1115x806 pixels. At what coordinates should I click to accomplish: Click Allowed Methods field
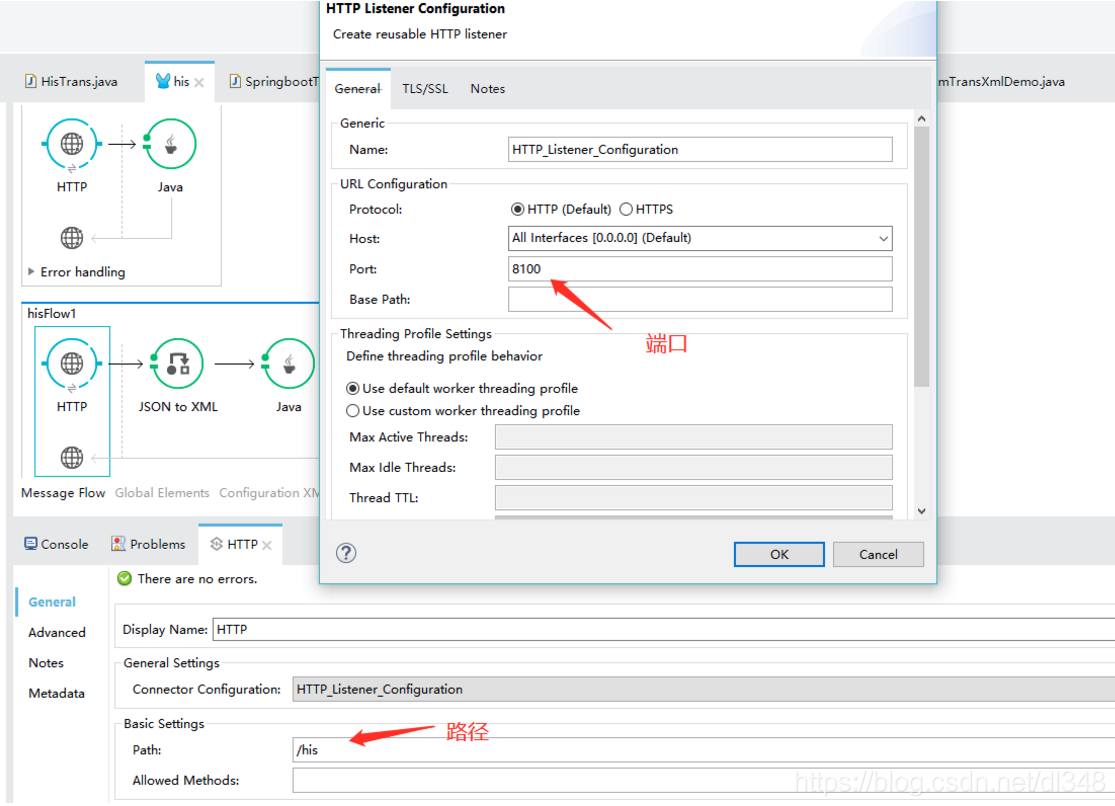[704, 780]
